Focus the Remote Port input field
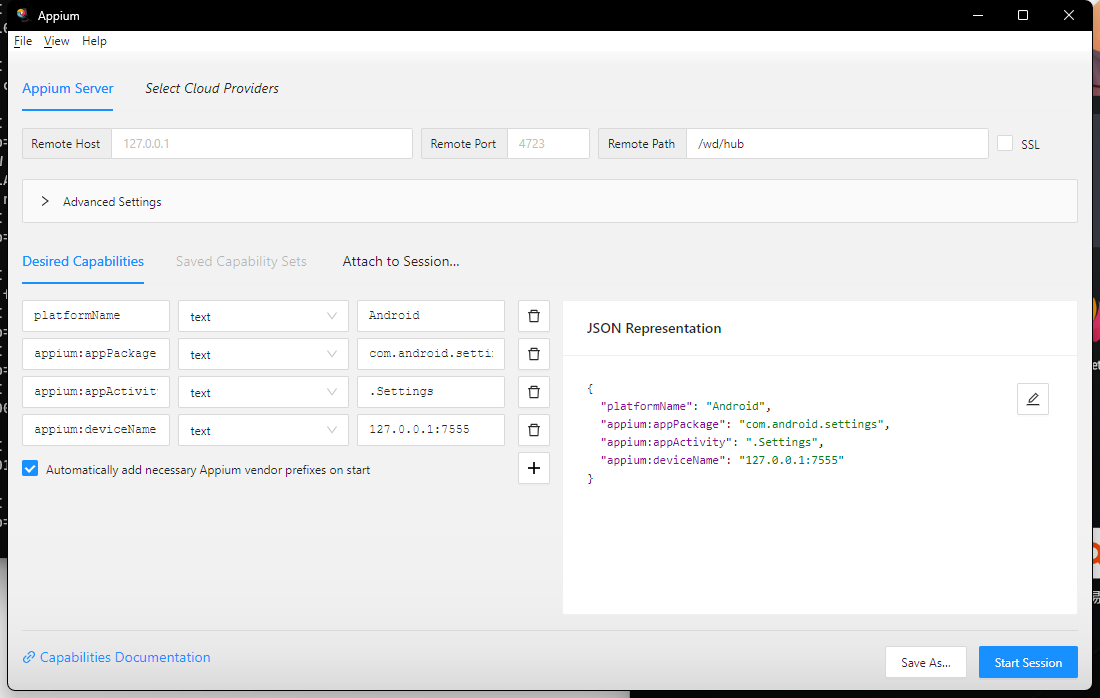The width and height of the screenshot is (1100, 698). [548, 143]
